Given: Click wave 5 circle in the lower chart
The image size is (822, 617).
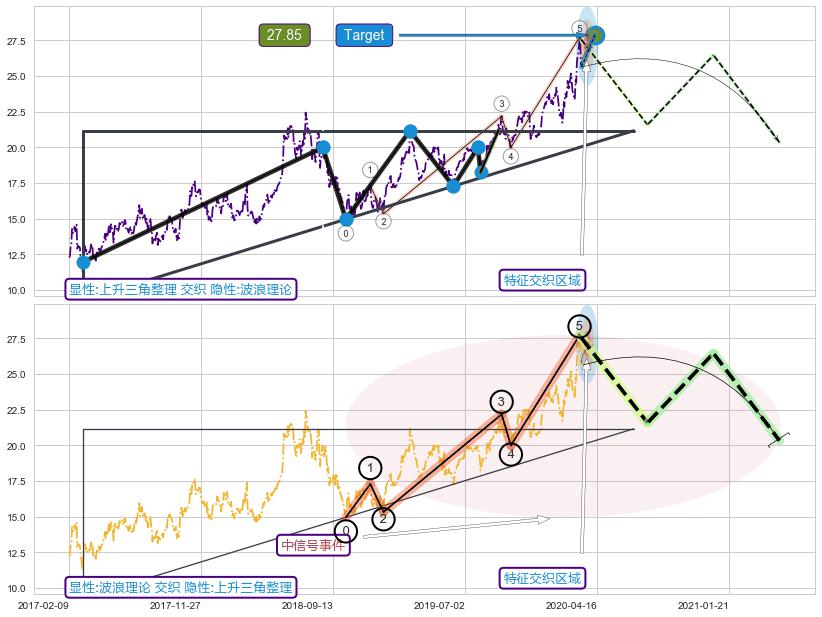Looking at the screenshot, I should pyautogui.click(x=579, y=326).
